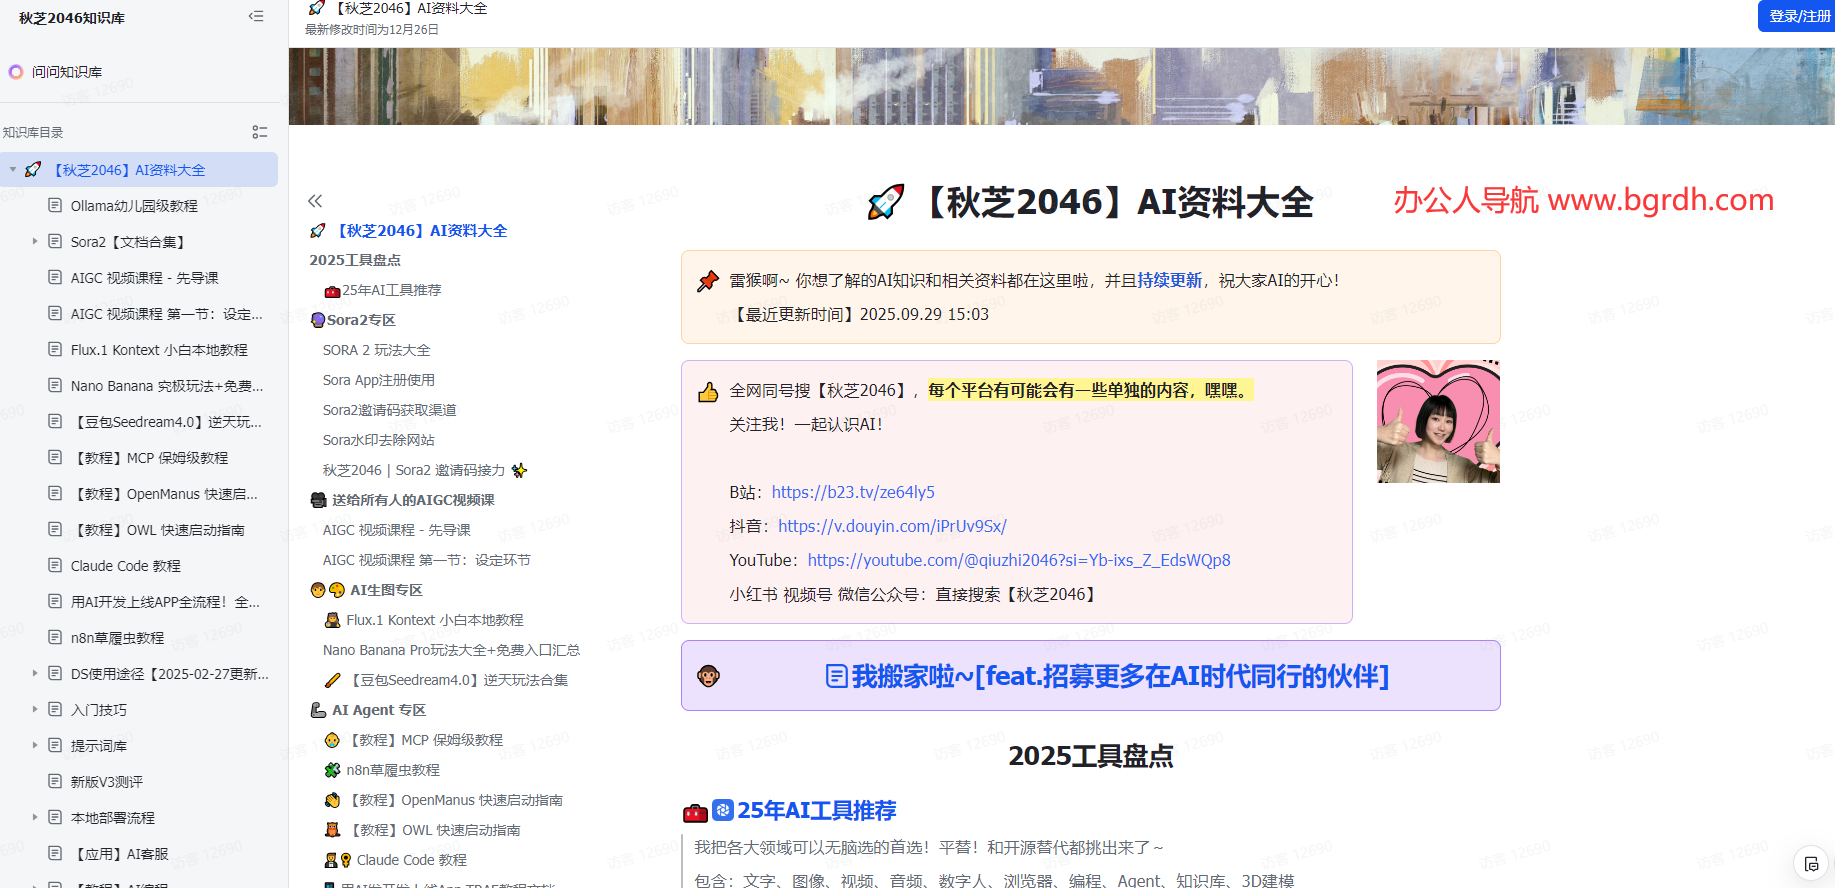1835x888 pixels.
Task: Click the floating button at bottom-right corner
Action: click(x=1811, y=864)
